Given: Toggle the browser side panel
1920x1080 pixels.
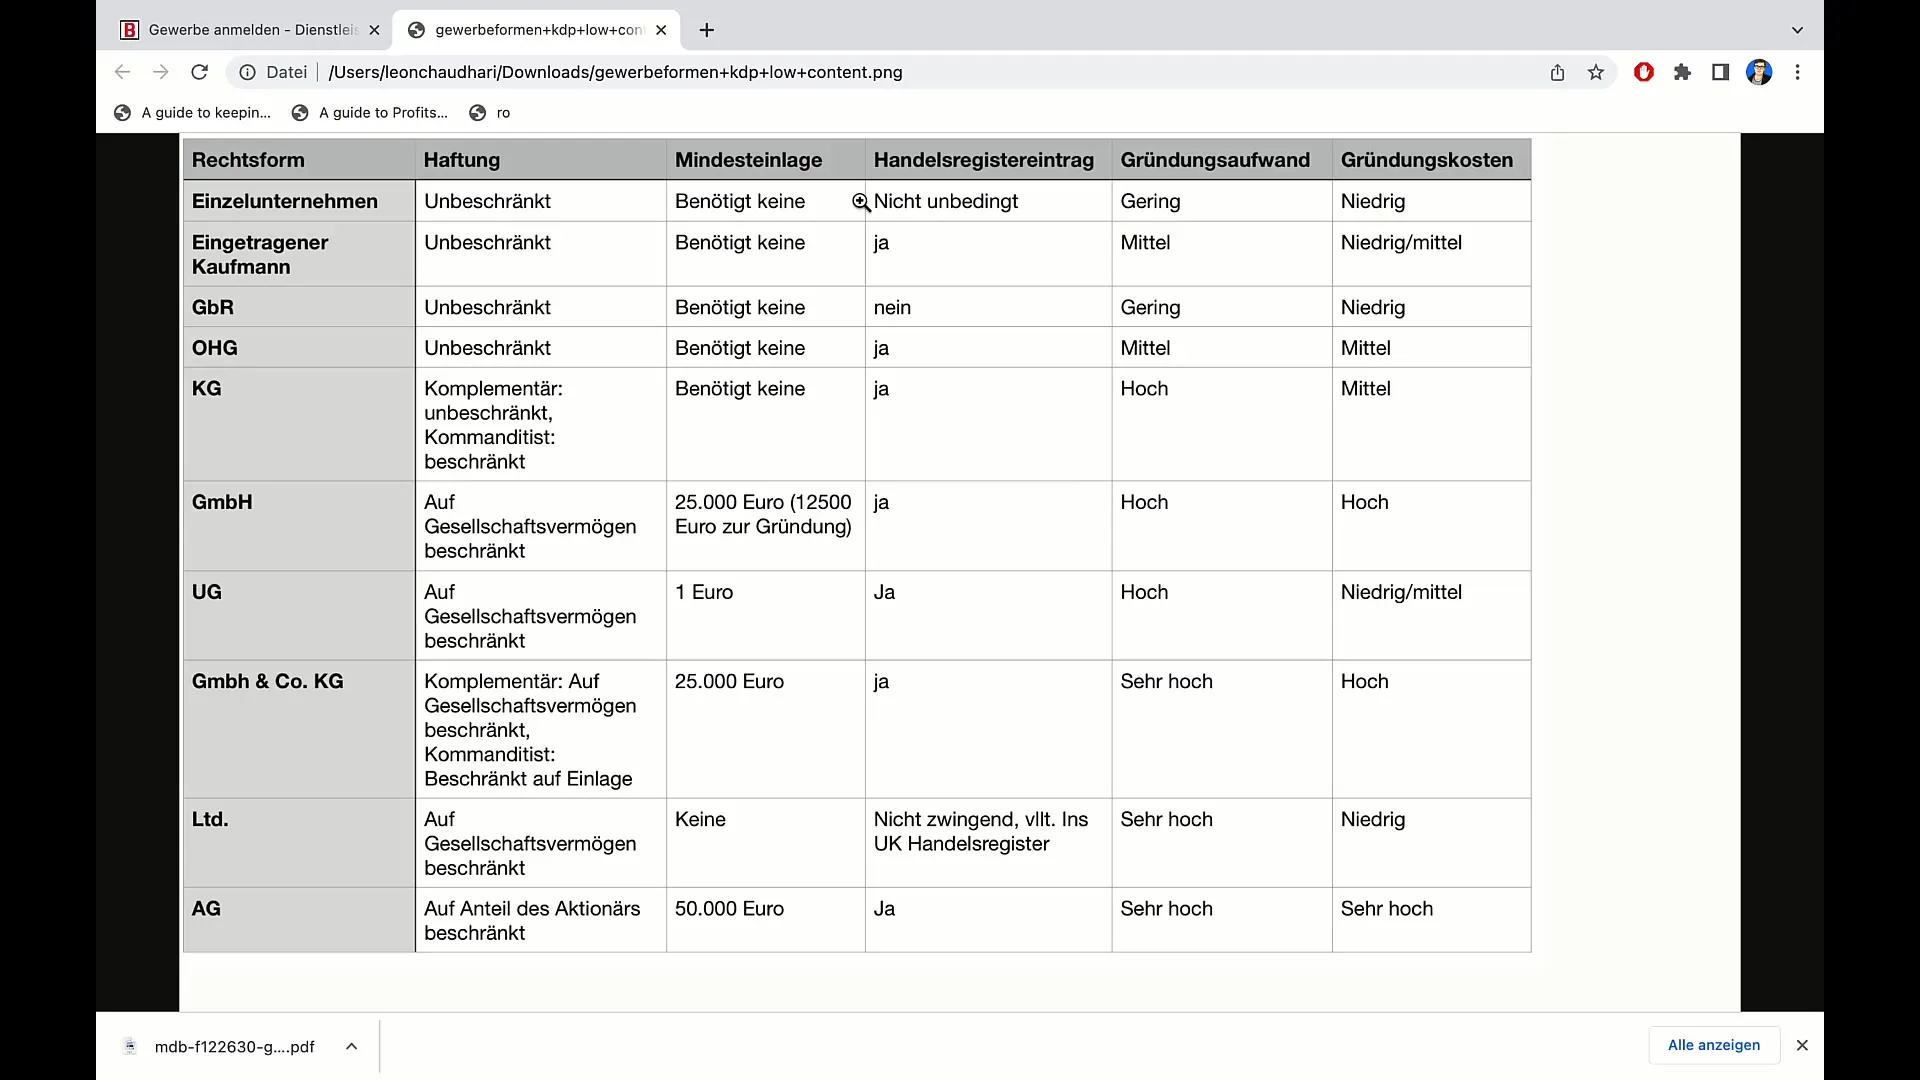Looking at the screenshot, I should [1720, 72].
